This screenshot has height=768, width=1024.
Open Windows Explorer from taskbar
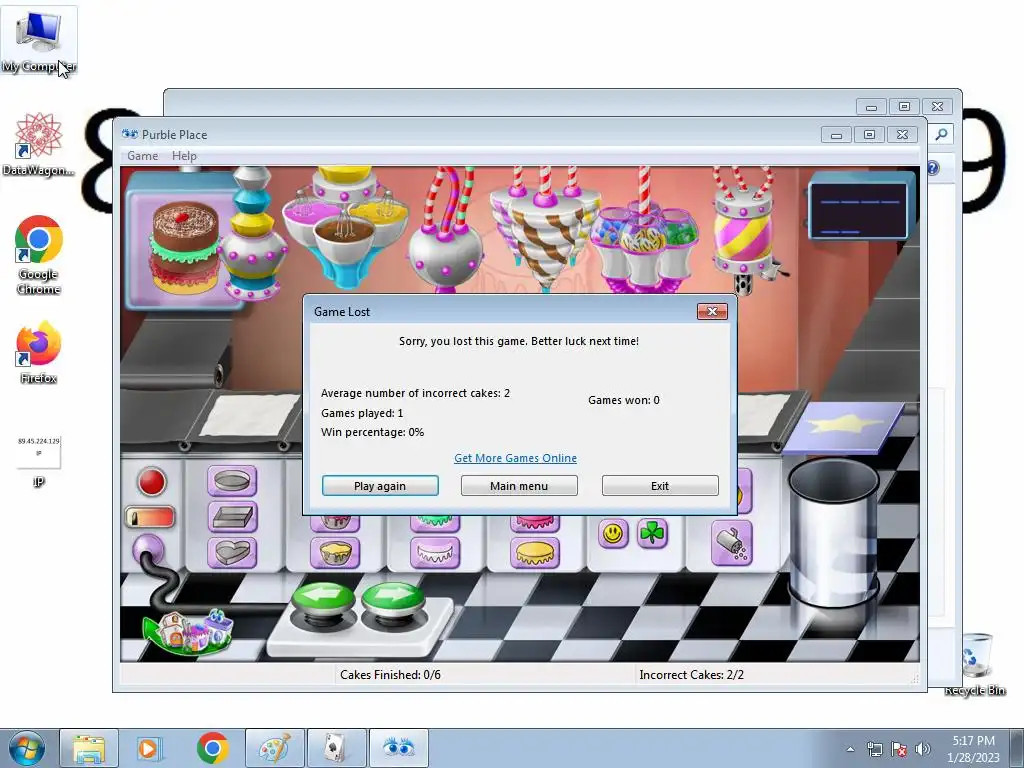[89, 748]
